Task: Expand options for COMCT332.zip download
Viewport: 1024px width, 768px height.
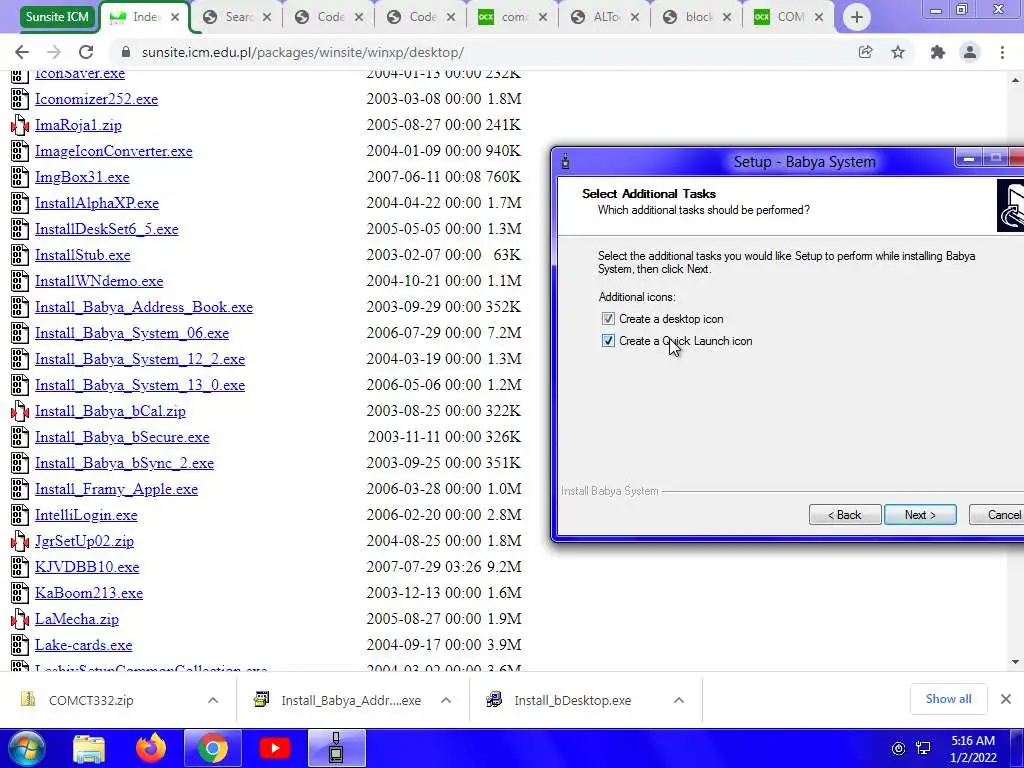Action: click(213, 700)
